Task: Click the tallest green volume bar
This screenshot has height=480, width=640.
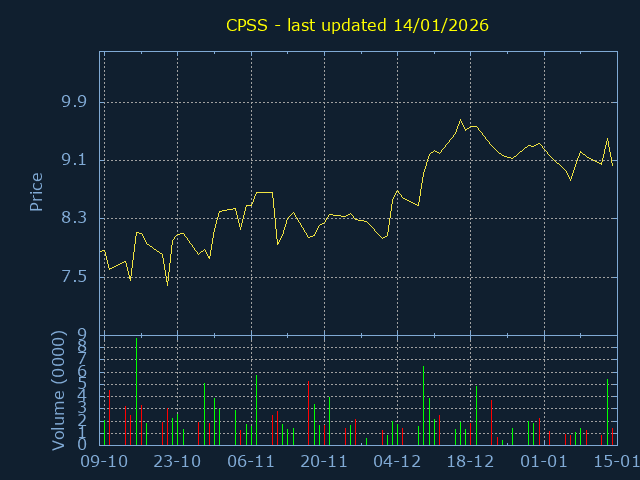Action: point(136,392)
